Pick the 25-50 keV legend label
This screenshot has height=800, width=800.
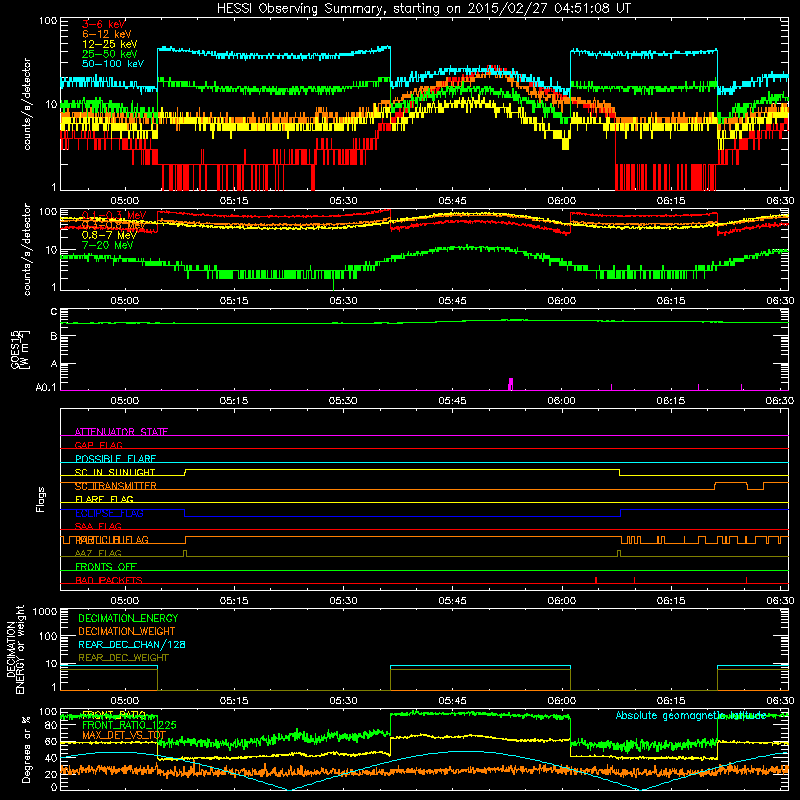tap(109, 54)
